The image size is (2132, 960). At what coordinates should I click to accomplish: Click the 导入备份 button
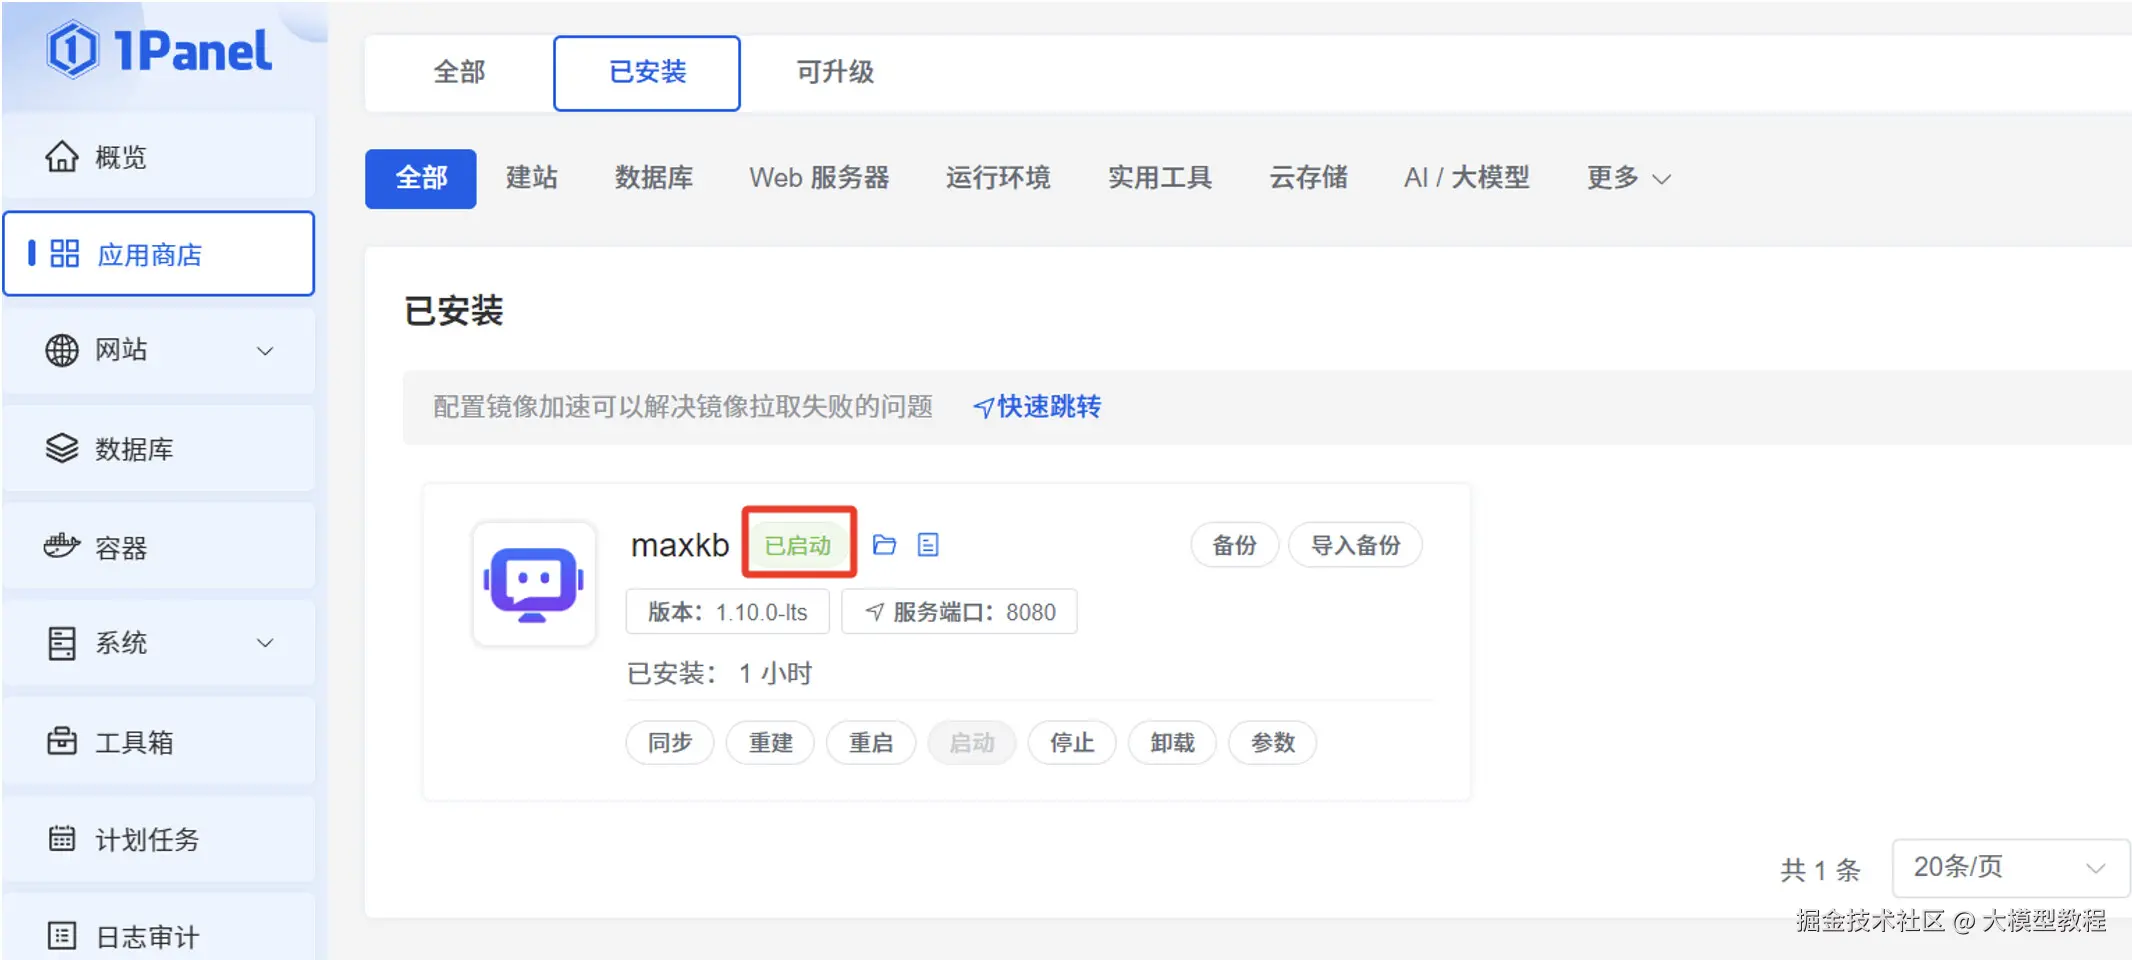1356,545
